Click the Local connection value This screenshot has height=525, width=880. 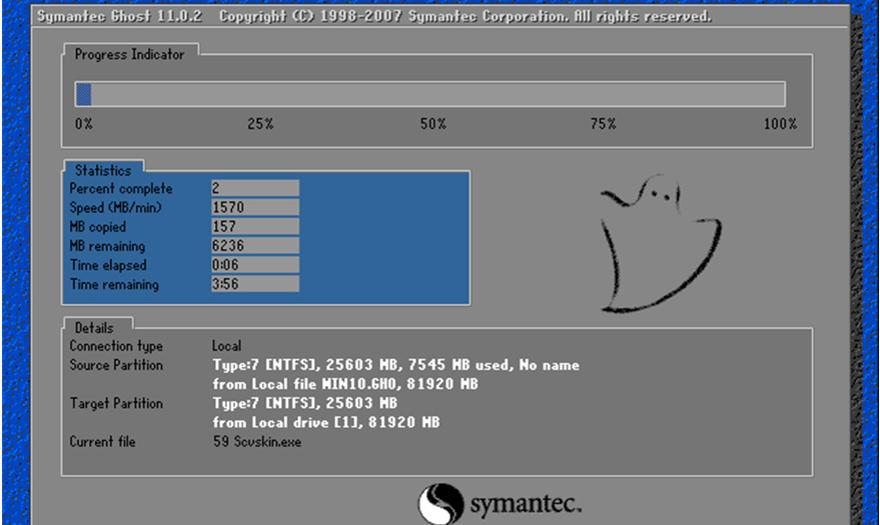point(227,346)
